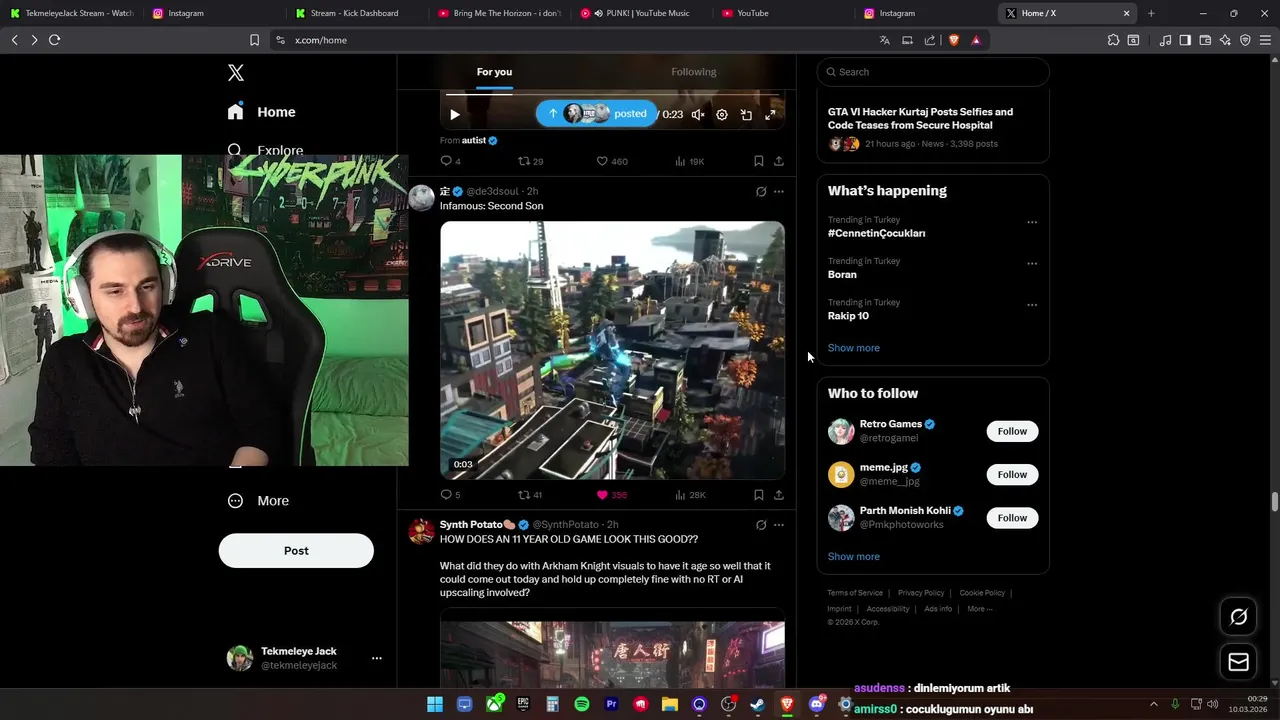Follow meme.jpg
The width and height of the screenshot is (1280, 720).
1012,475
